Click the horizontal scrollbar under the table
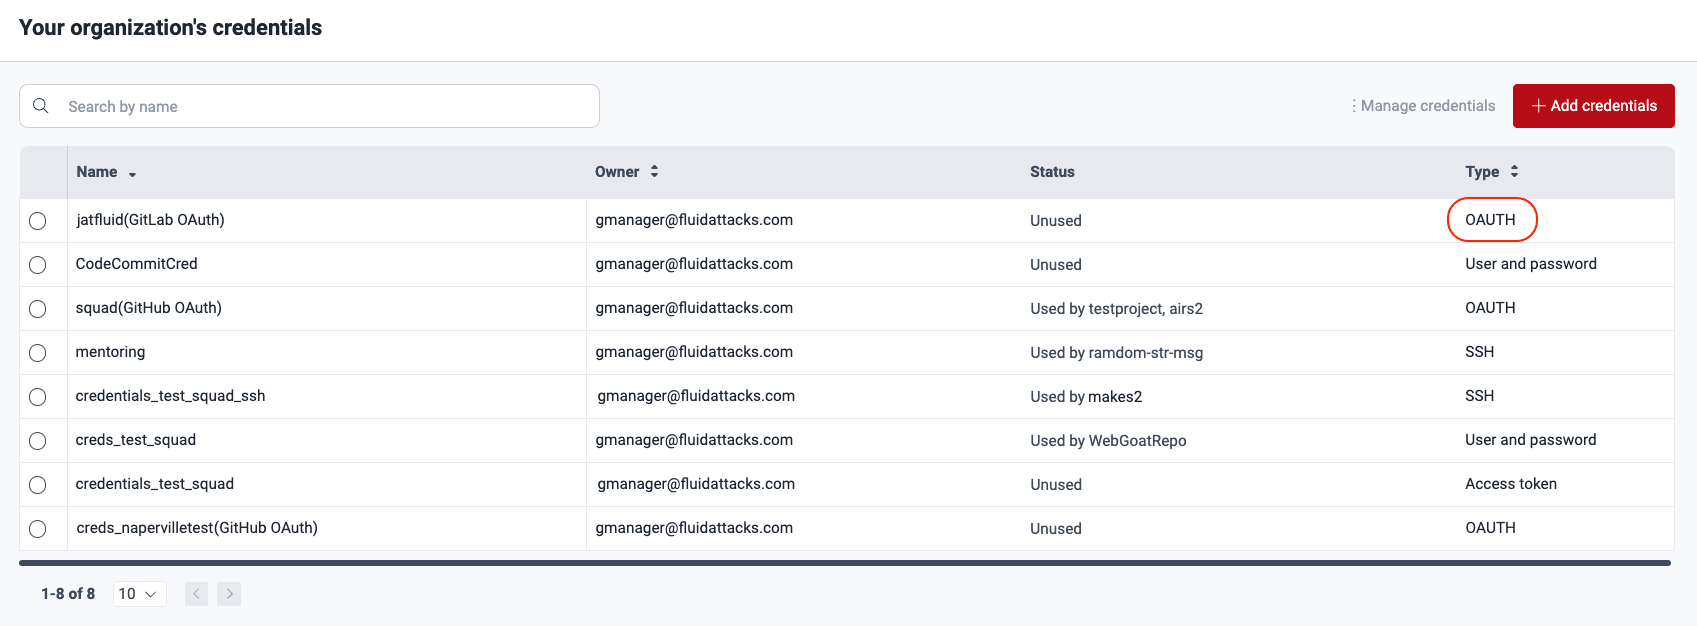The height and width of the screenshot is (626, 1697). (845, 563)
